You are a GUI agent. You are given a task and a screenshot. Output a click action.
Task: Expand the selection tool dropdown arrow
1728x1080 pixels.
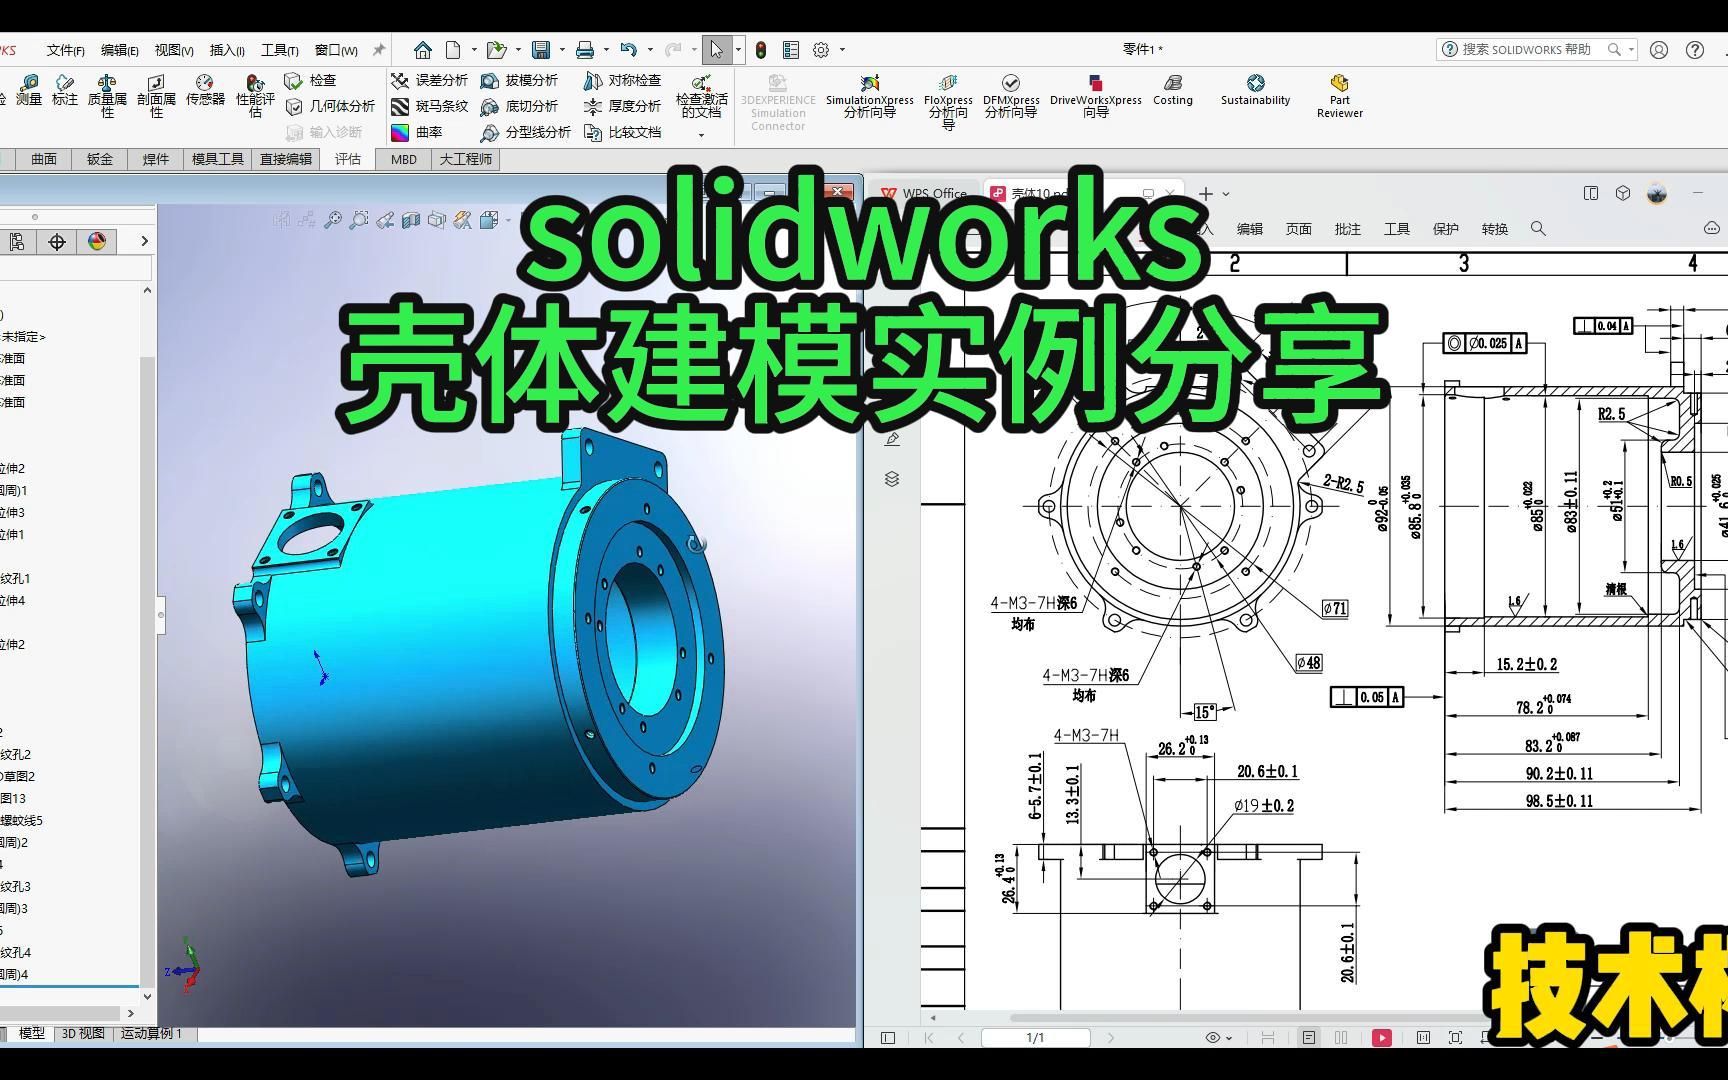(x=738, y=50)
